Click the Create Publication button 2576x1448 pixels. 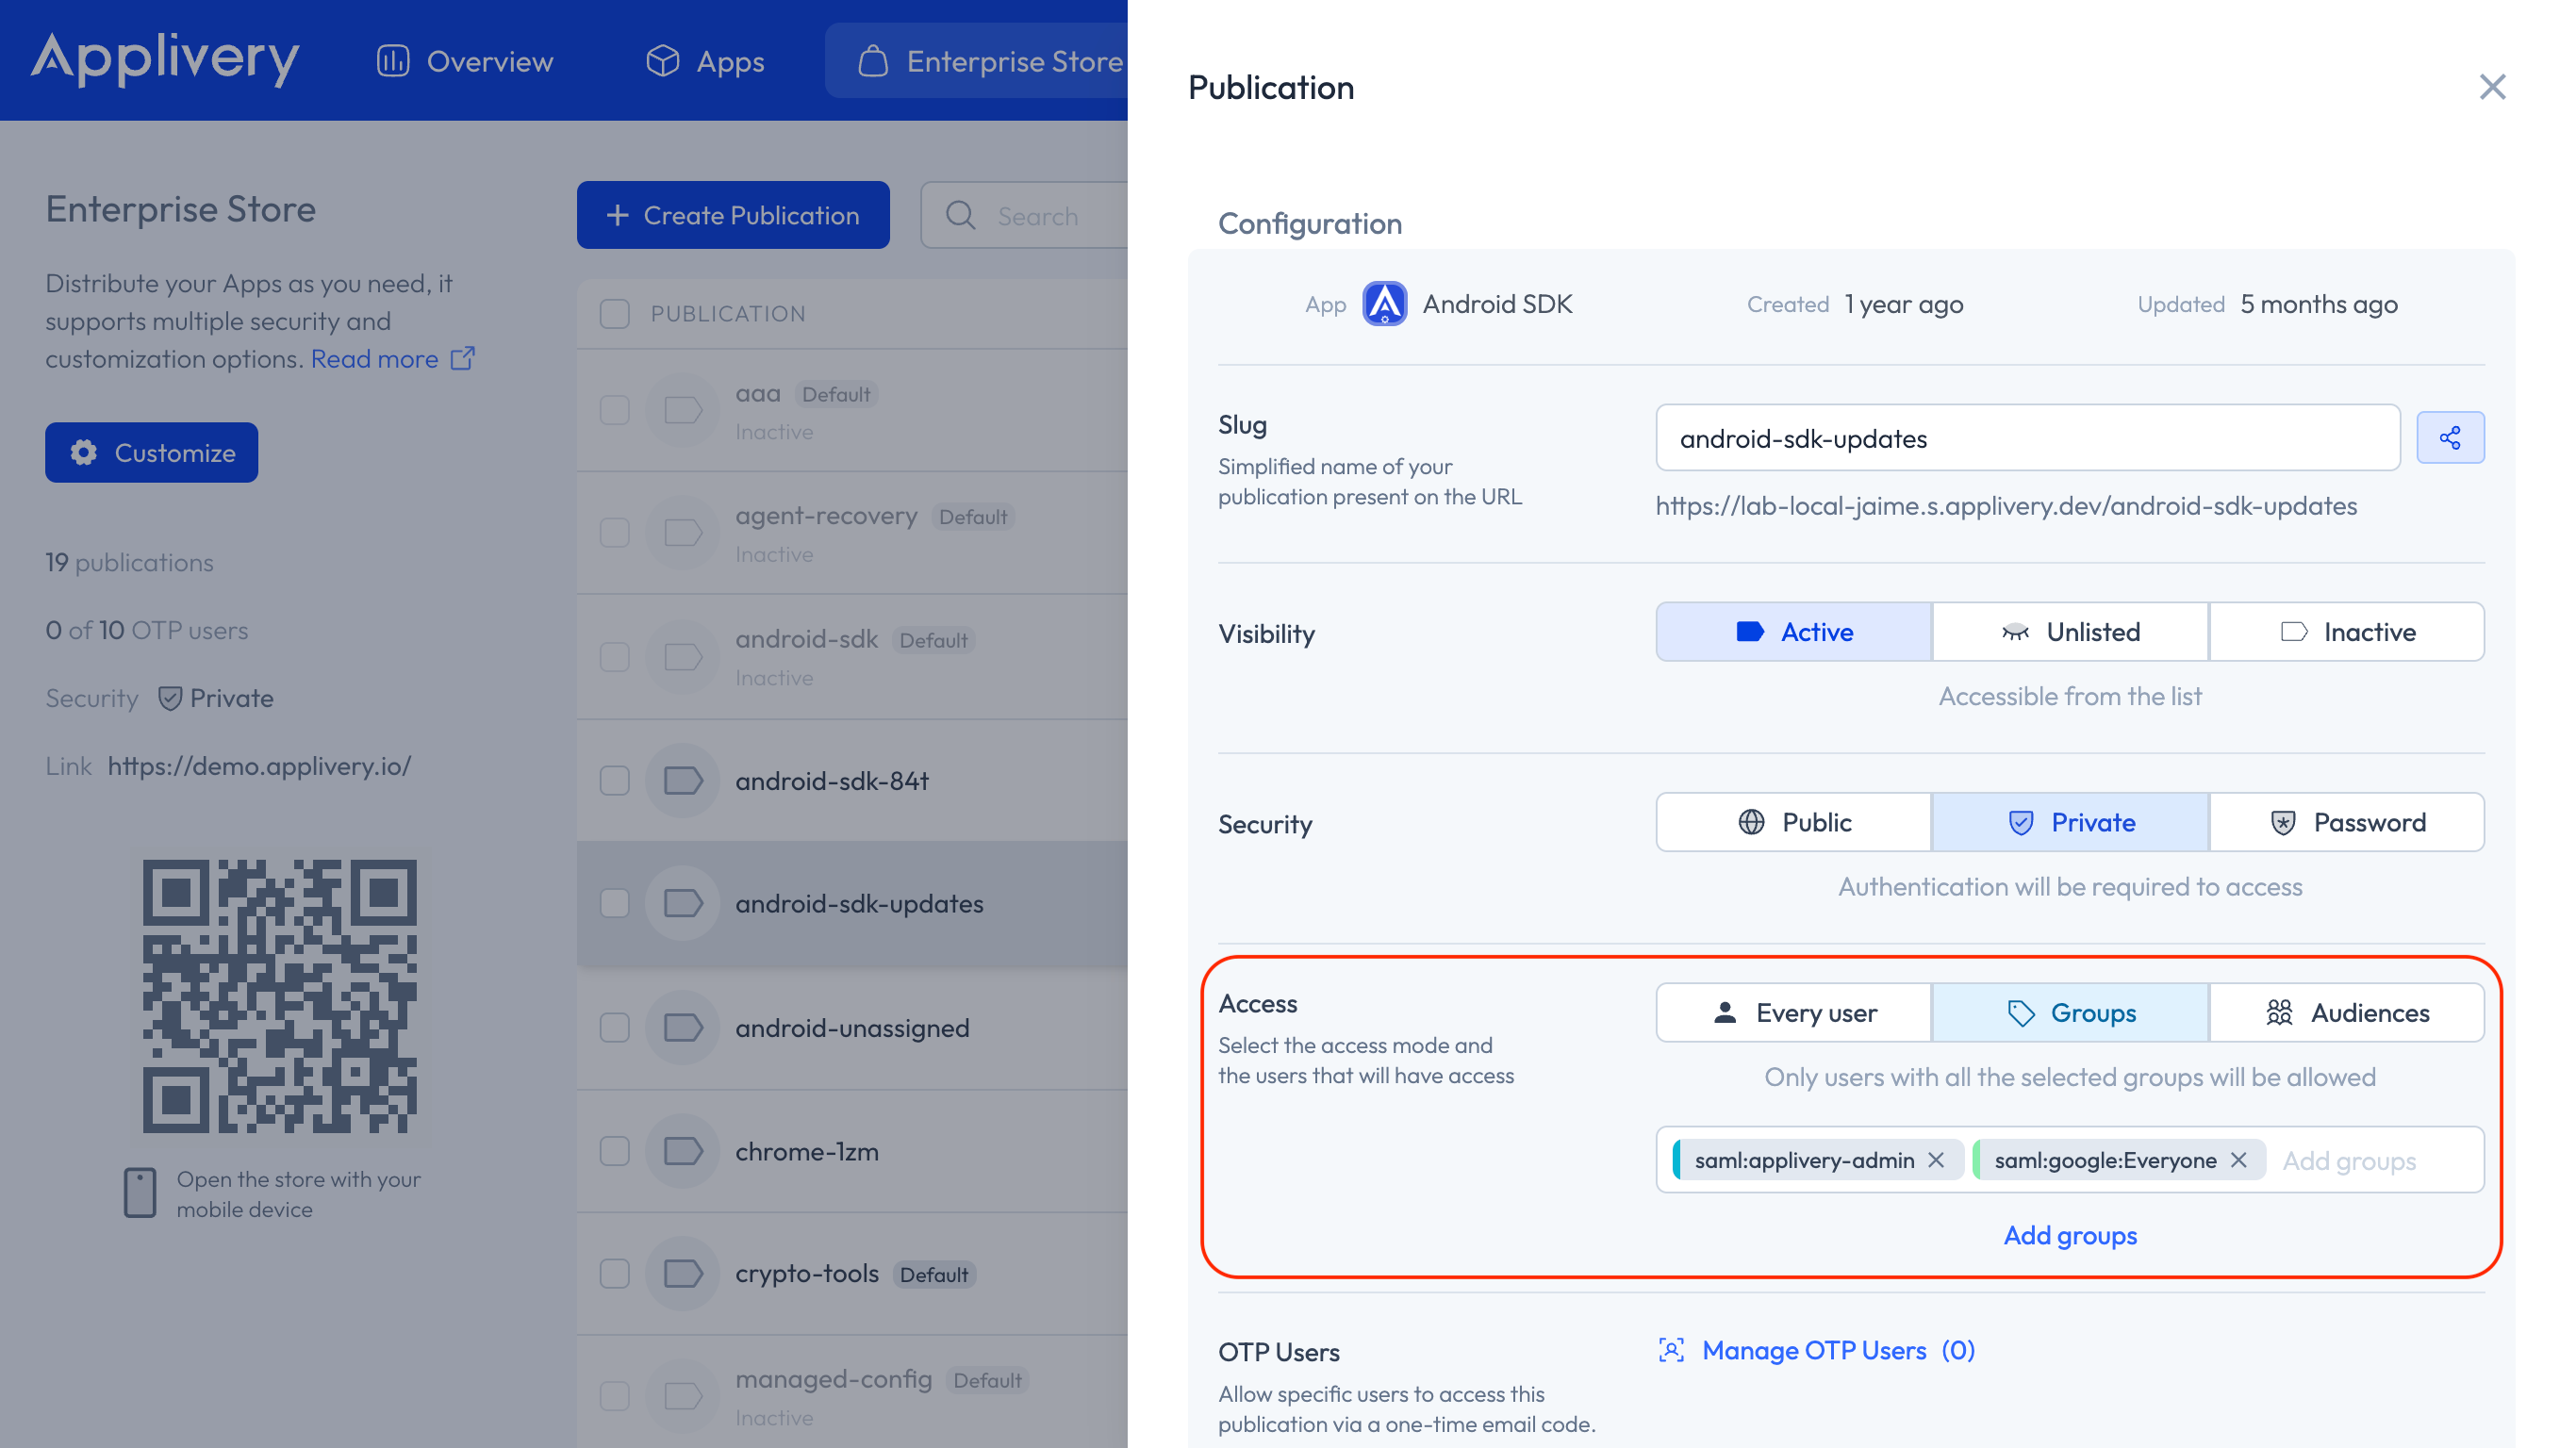tap(733, 214)
